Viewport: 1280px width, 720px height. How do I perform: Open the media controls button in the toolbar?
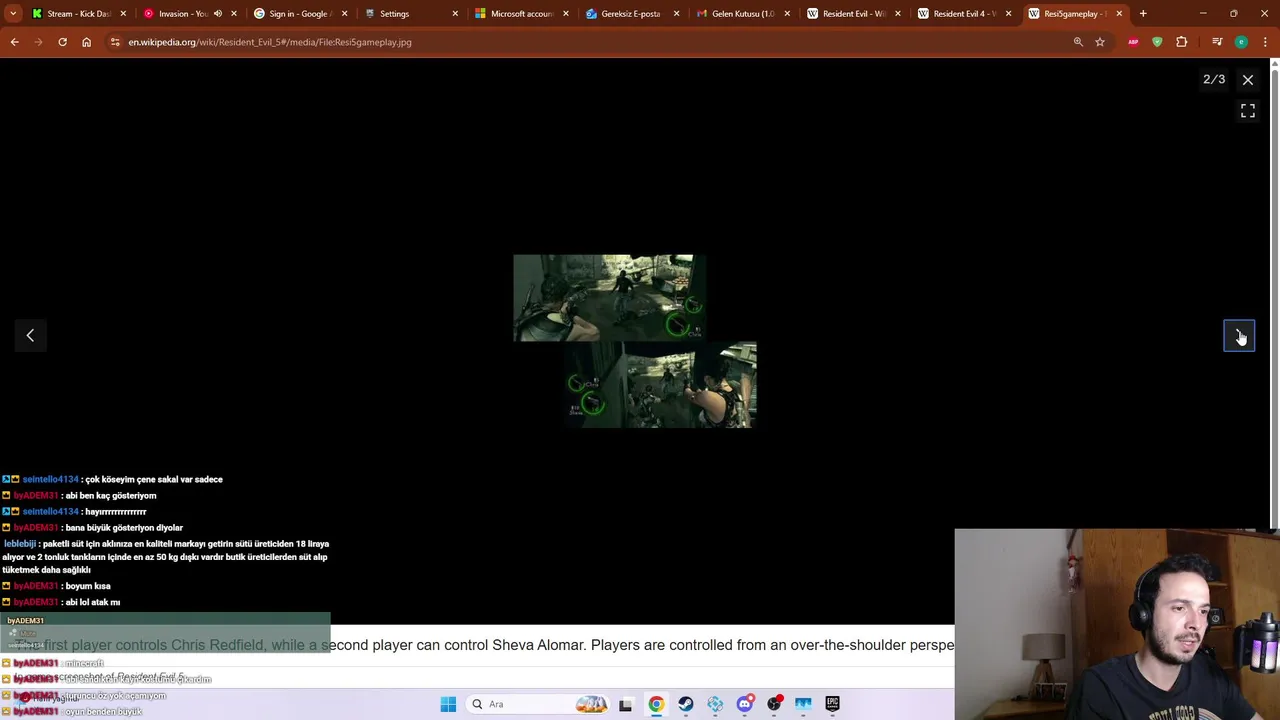pos(1217,42)
